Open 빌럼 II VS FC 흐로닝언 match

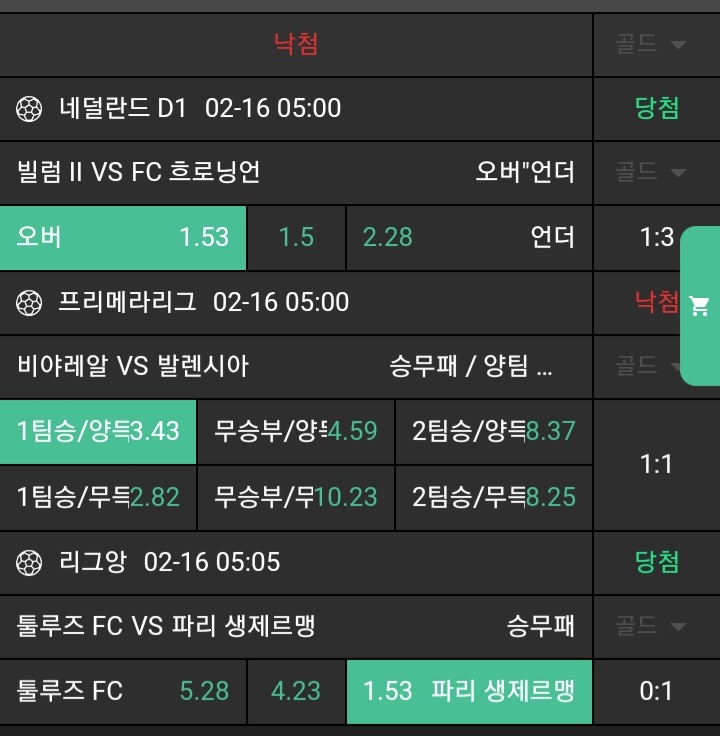[x=139, y=172]
